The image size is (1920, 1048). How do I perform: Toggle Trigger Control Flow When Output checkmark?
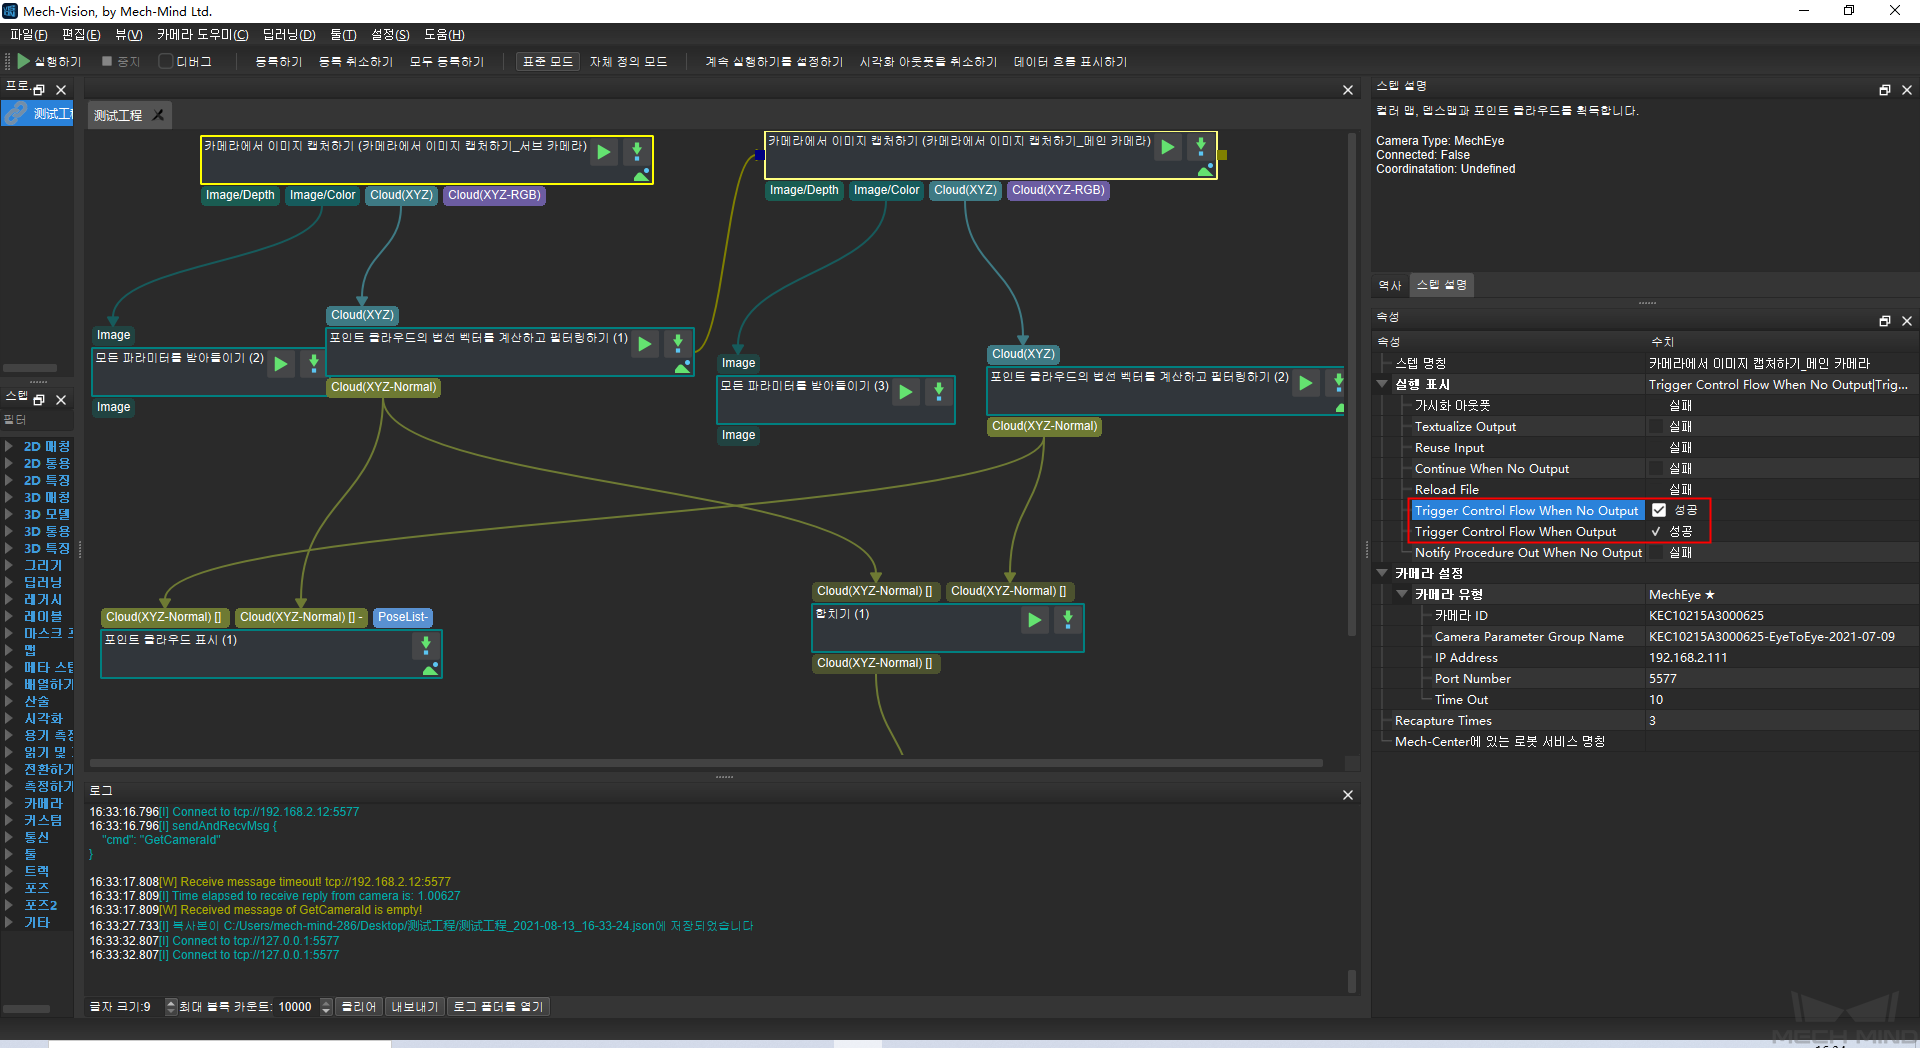point(1656,532)
